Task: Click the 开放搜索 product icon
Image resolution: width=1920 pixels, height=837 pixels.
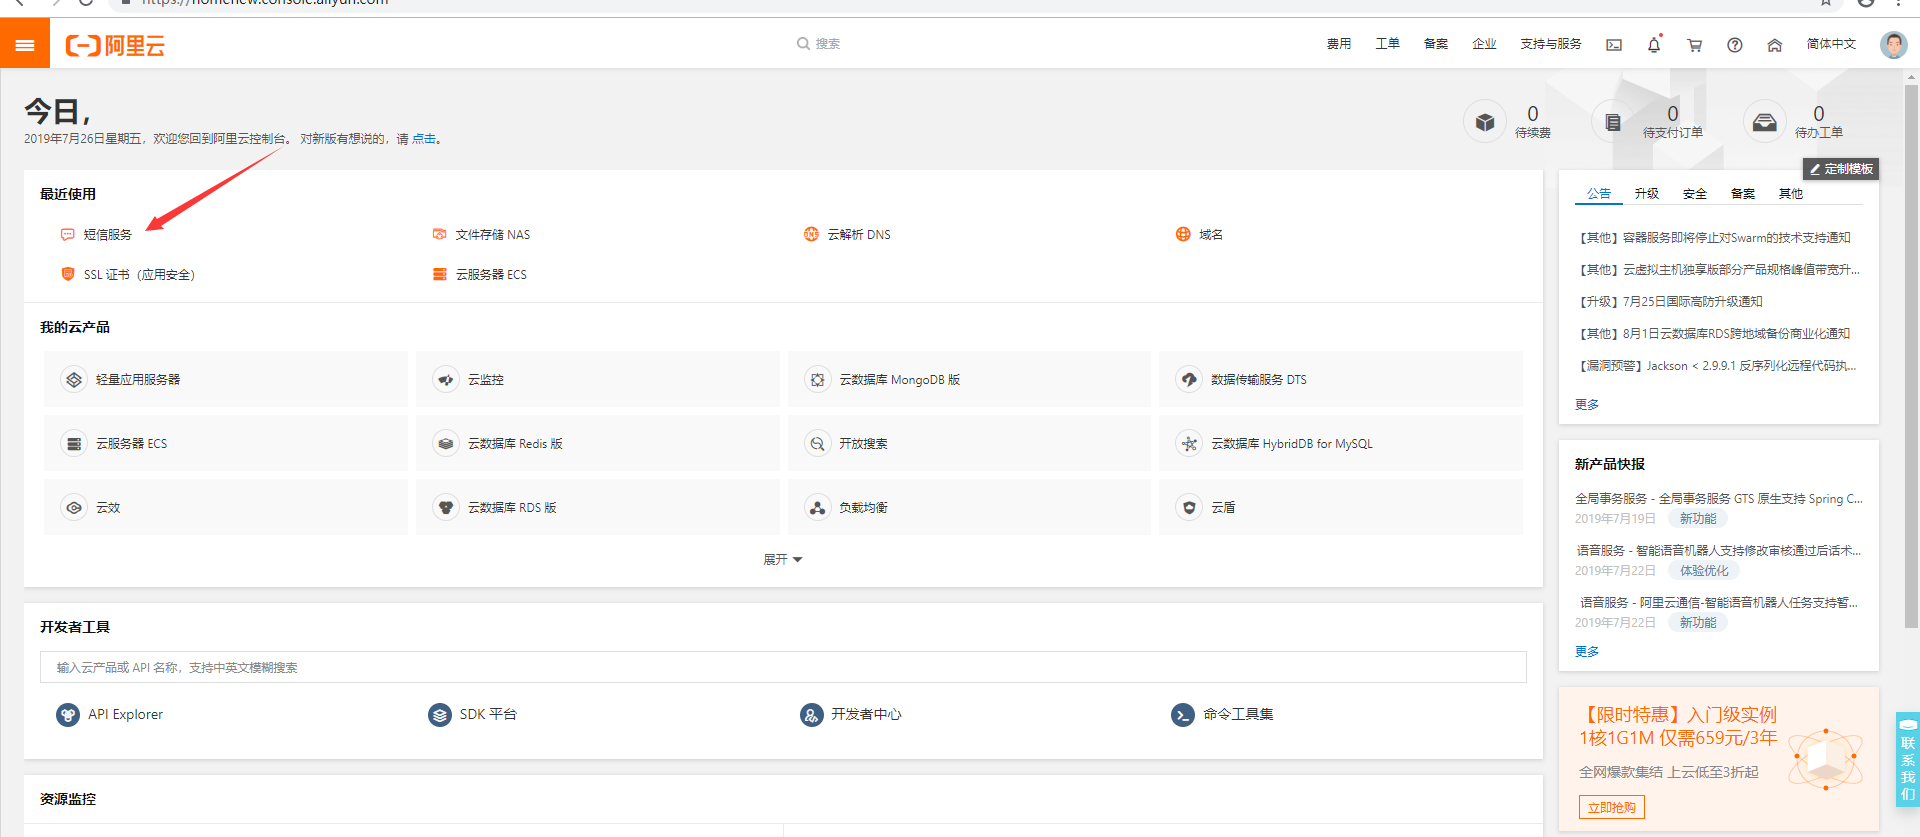Action: [x=818, y=444]
